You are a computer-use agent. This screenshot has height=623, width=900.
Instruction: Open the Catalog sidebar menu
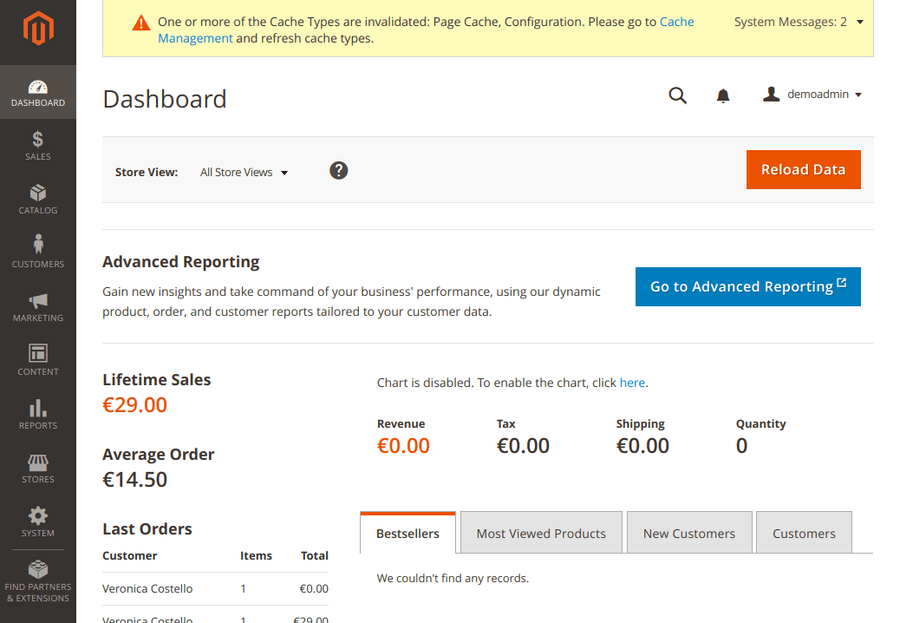(38, 199)
